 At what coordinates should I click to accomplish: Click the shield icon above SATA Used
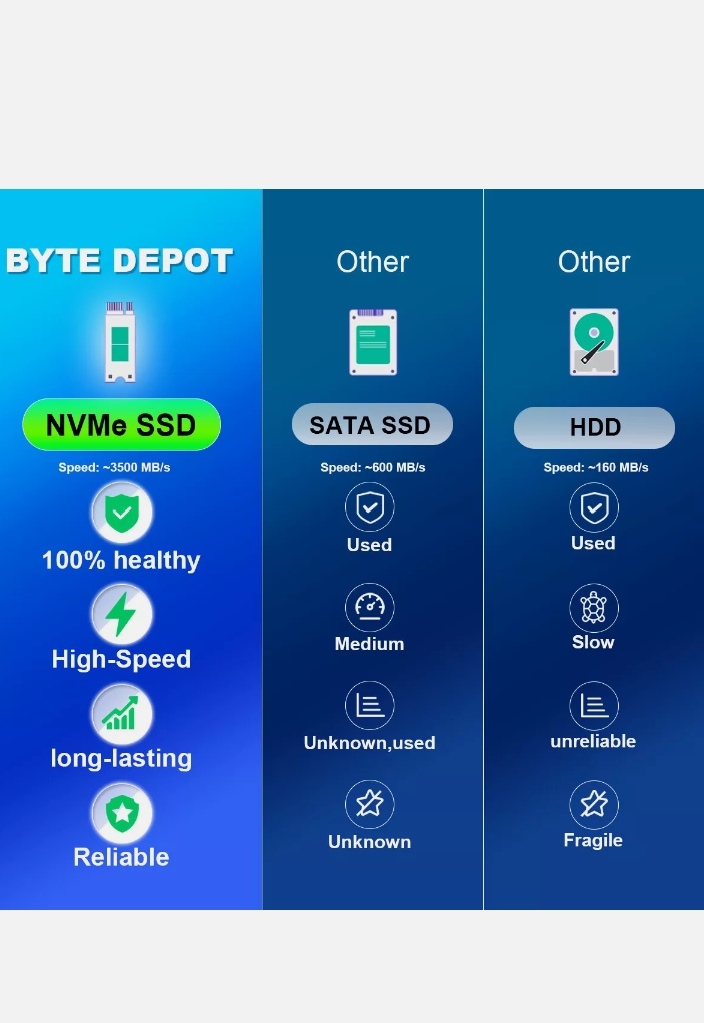(369, 507)
